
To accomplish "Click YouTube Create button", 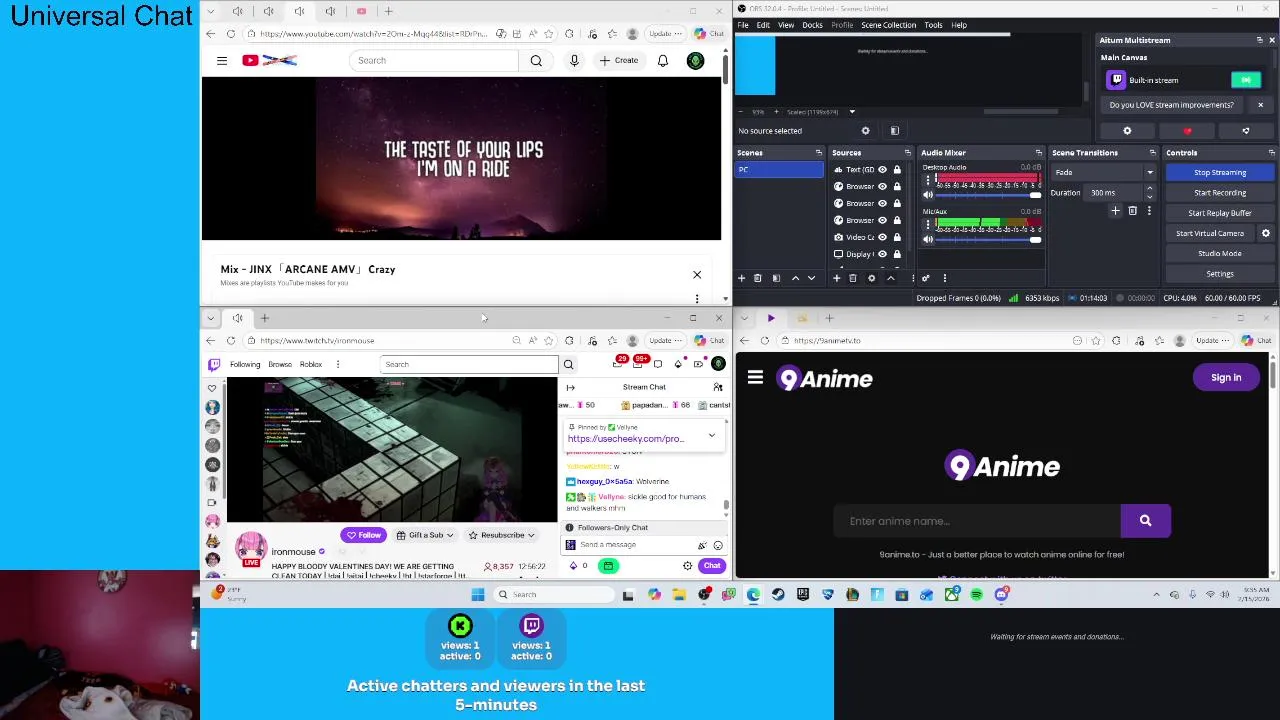I will (619, 61).
